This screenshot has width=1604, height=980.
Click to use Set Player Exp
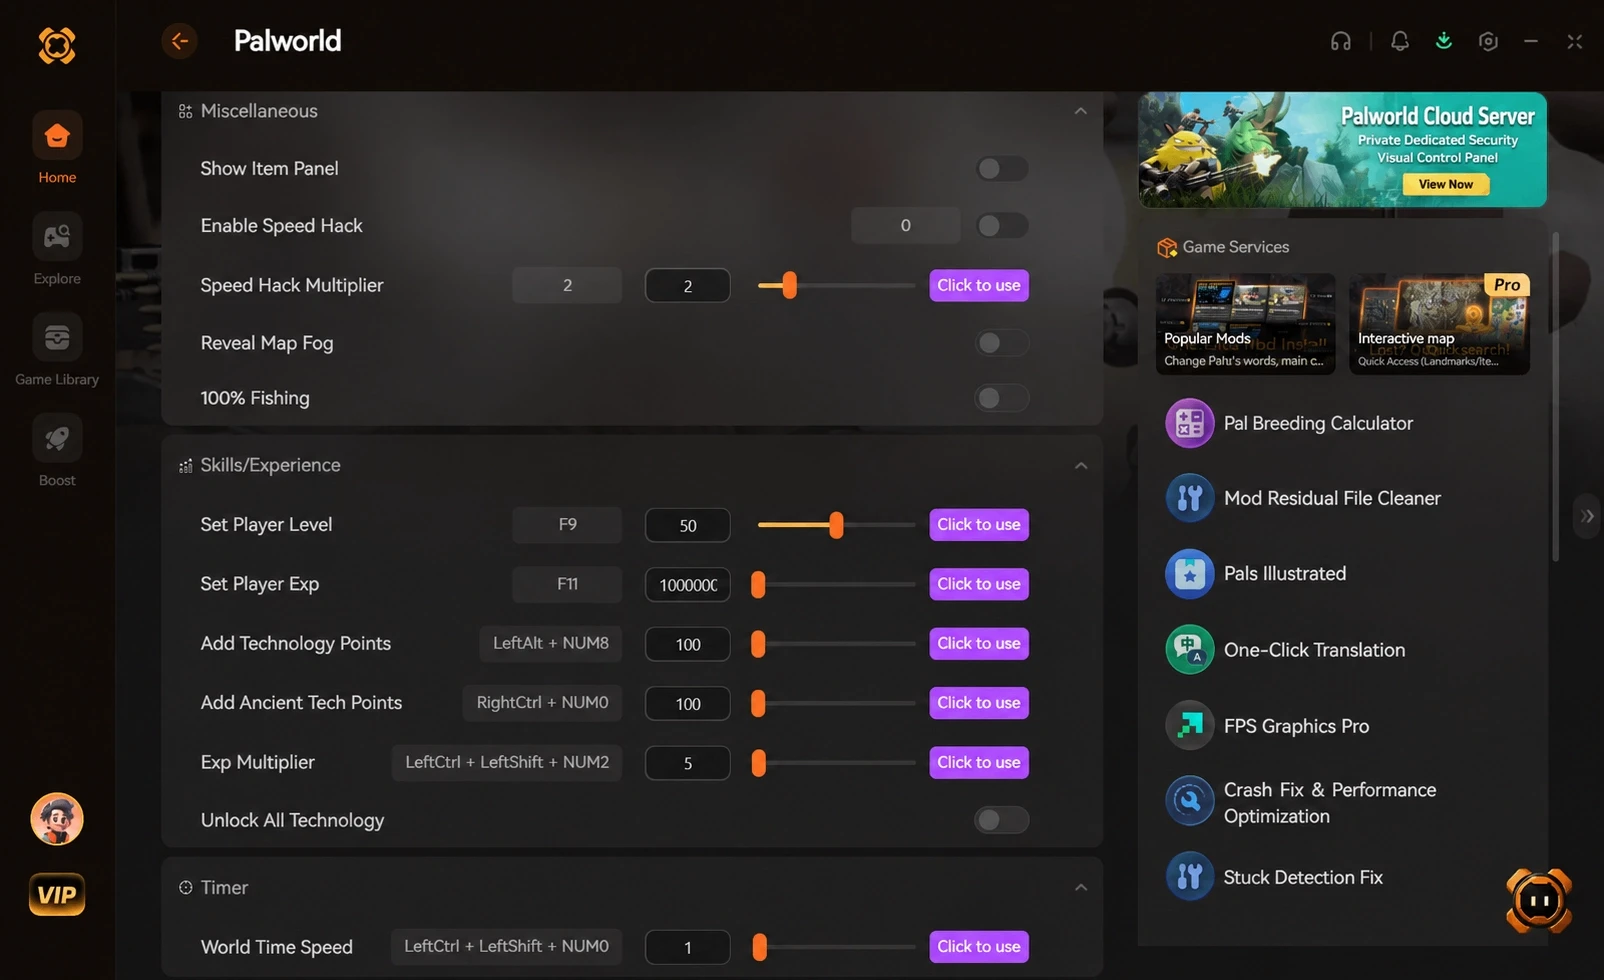[x=979, y=584]
